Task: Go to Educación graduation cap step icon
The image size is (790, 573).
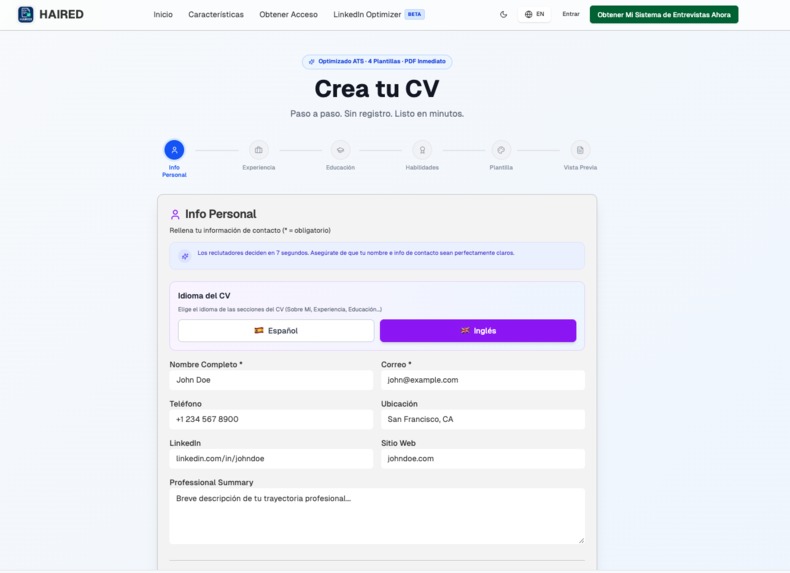Action: (x=340, y=150)
